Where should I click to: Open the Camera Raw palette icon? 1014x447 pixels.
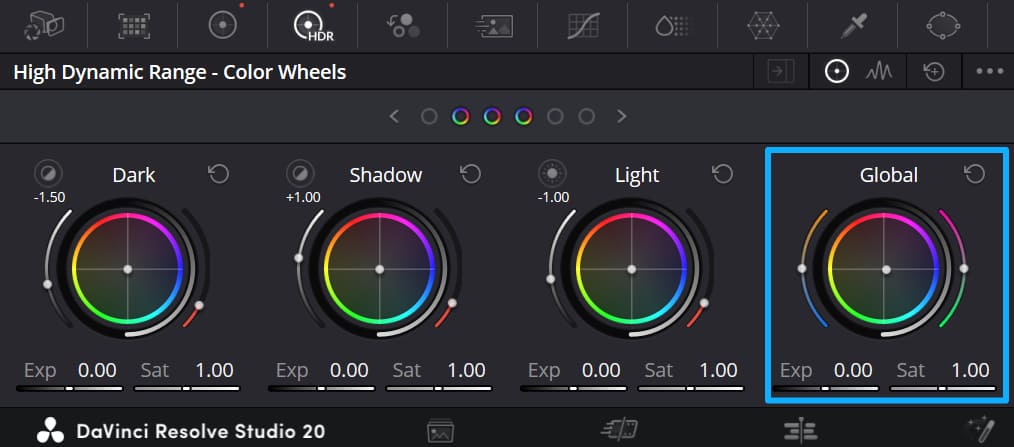[43, 26]
